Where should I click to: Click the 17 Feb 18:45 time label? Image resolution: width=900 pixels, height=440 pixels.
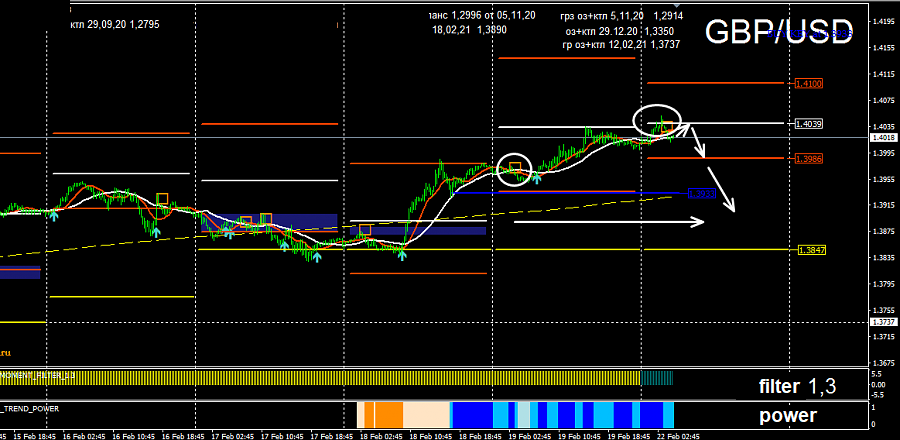(332, 436)
